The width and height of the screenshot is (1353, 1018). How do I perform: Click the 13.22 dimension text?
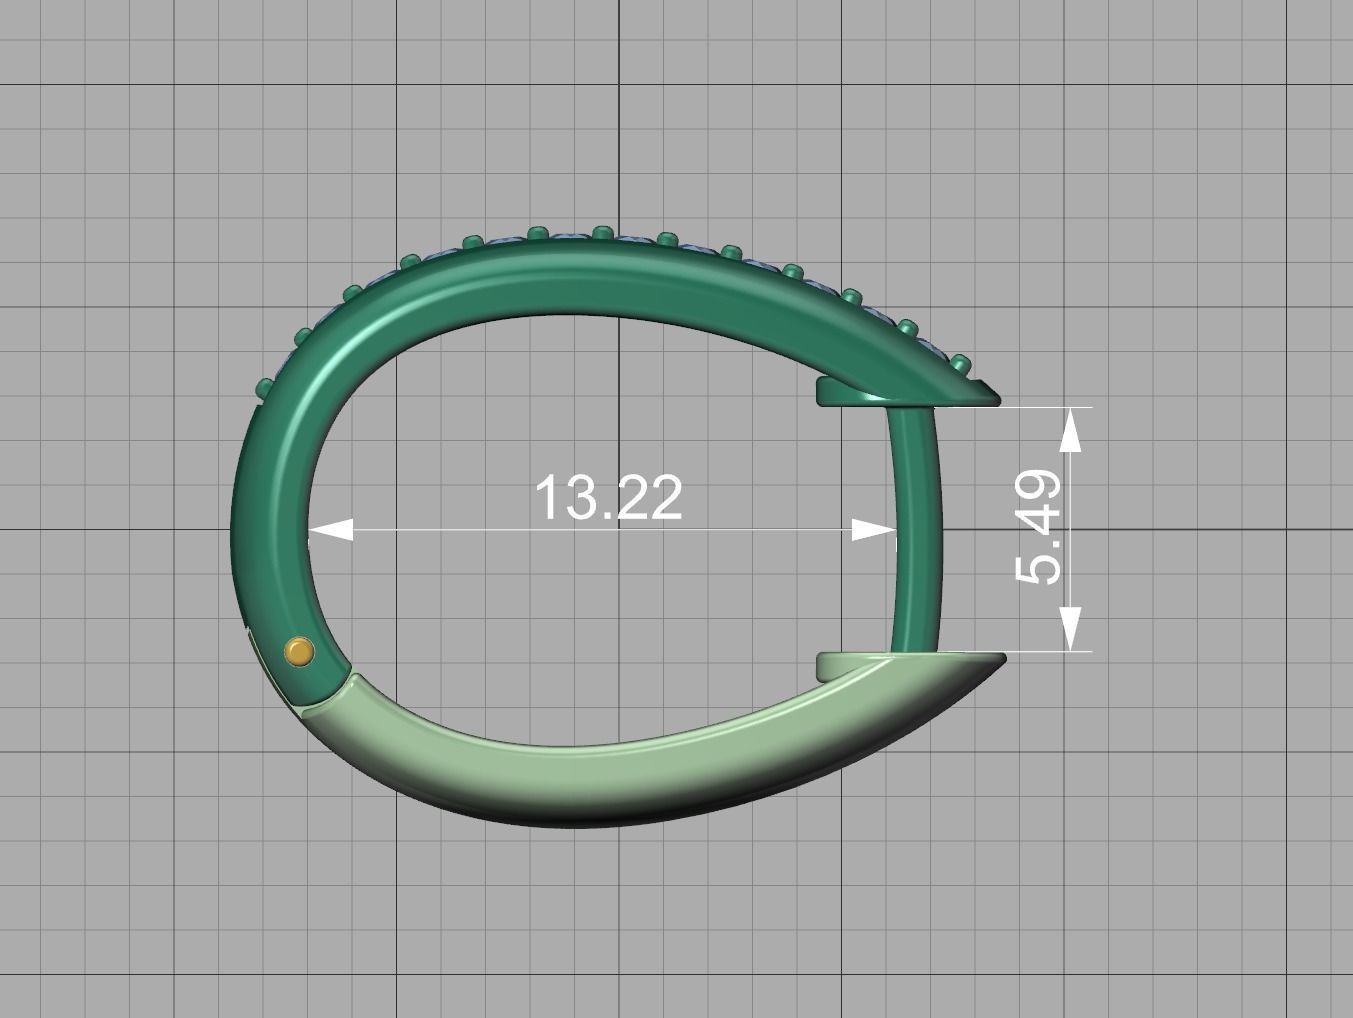(609, 497)
